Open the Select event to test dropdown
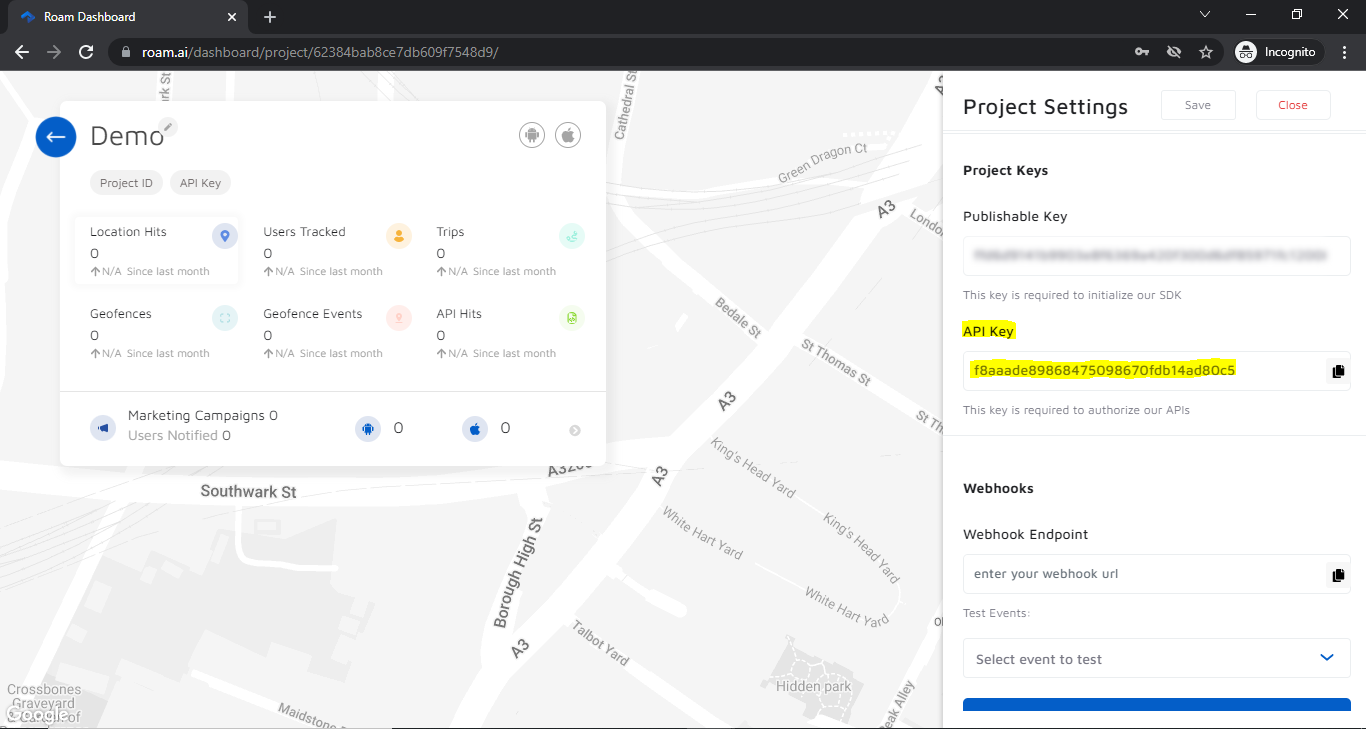The image size is (1366, 729). tap(1157, 658)
